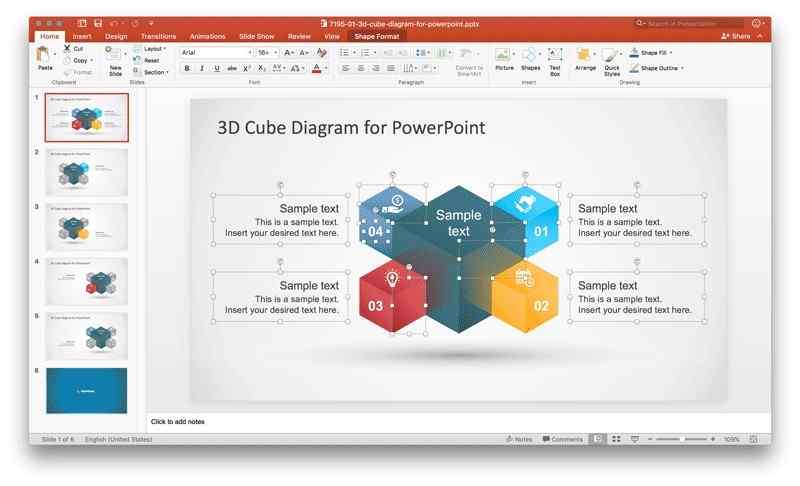Select slide 2 thumbnail
Image resolution: width=800 pixels, height=486 pixels.
pos(87,172)
